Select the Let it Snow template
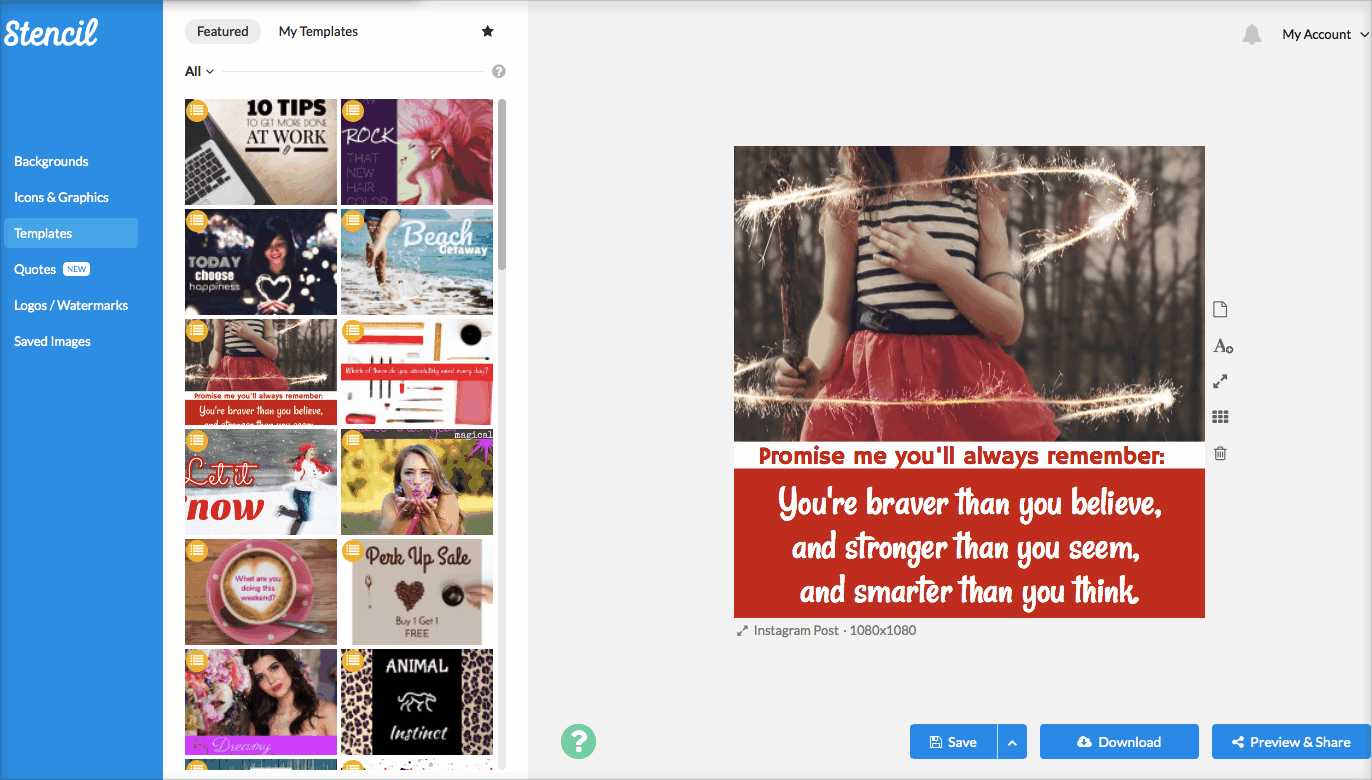1372x780 pixels. pos(261,482)
